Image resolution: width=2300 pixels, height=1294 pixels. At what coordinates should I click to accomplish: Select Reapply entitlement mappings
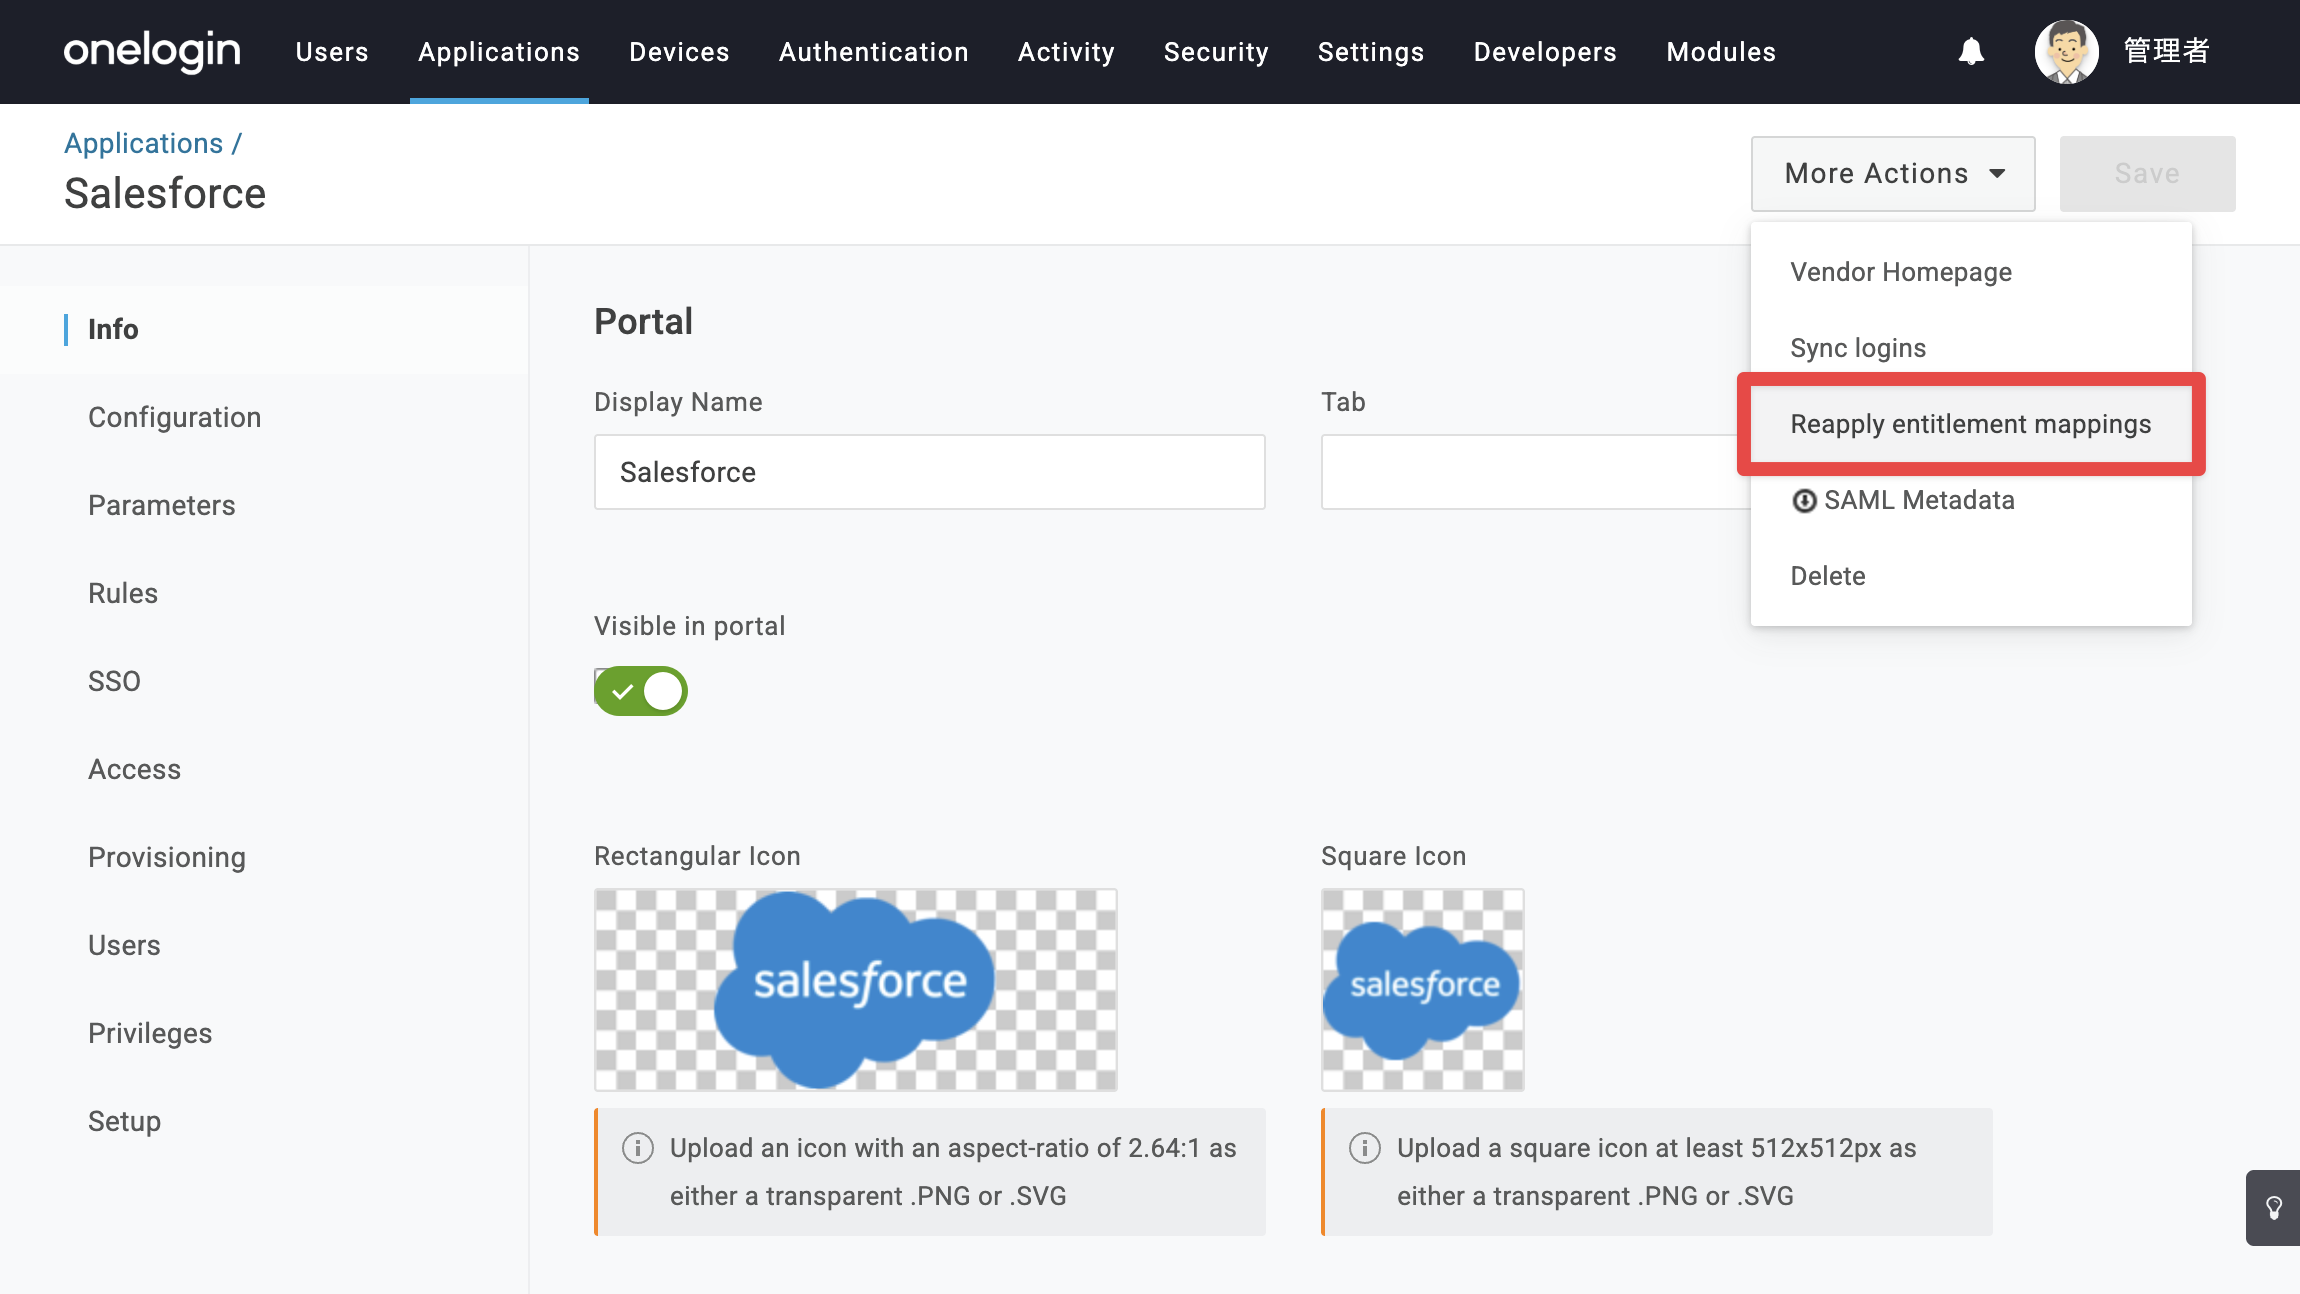click(1971, 424)
